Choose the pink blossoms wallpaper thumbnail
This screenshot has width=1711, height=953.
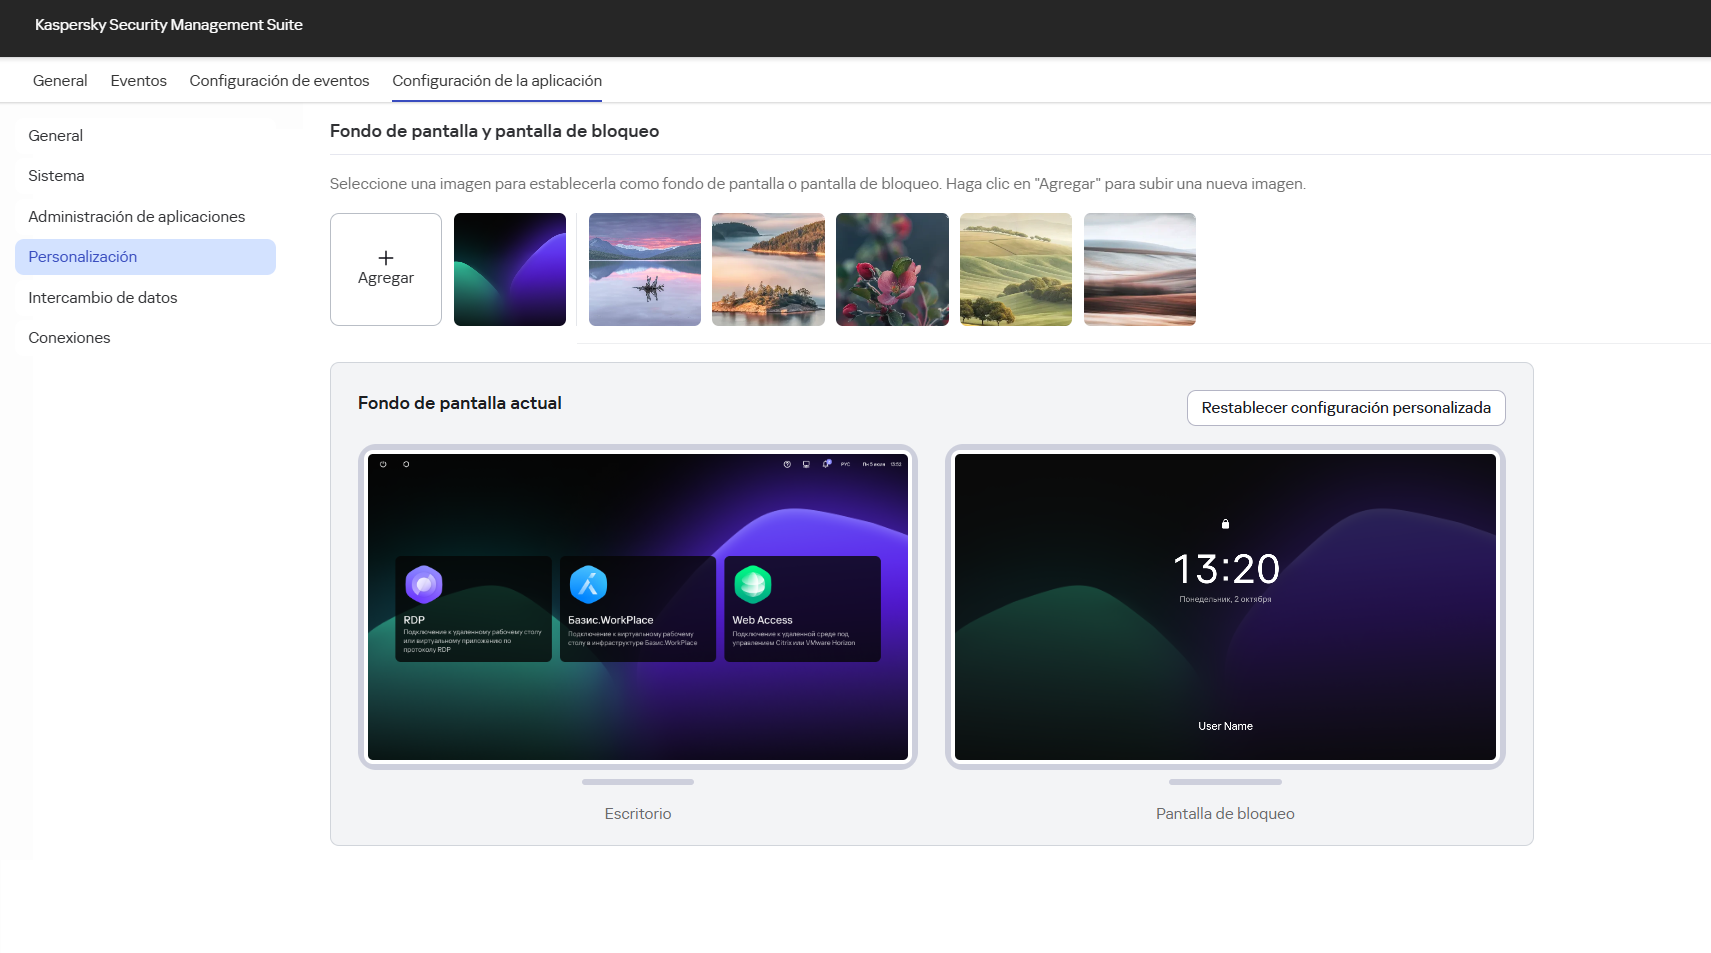891,269
